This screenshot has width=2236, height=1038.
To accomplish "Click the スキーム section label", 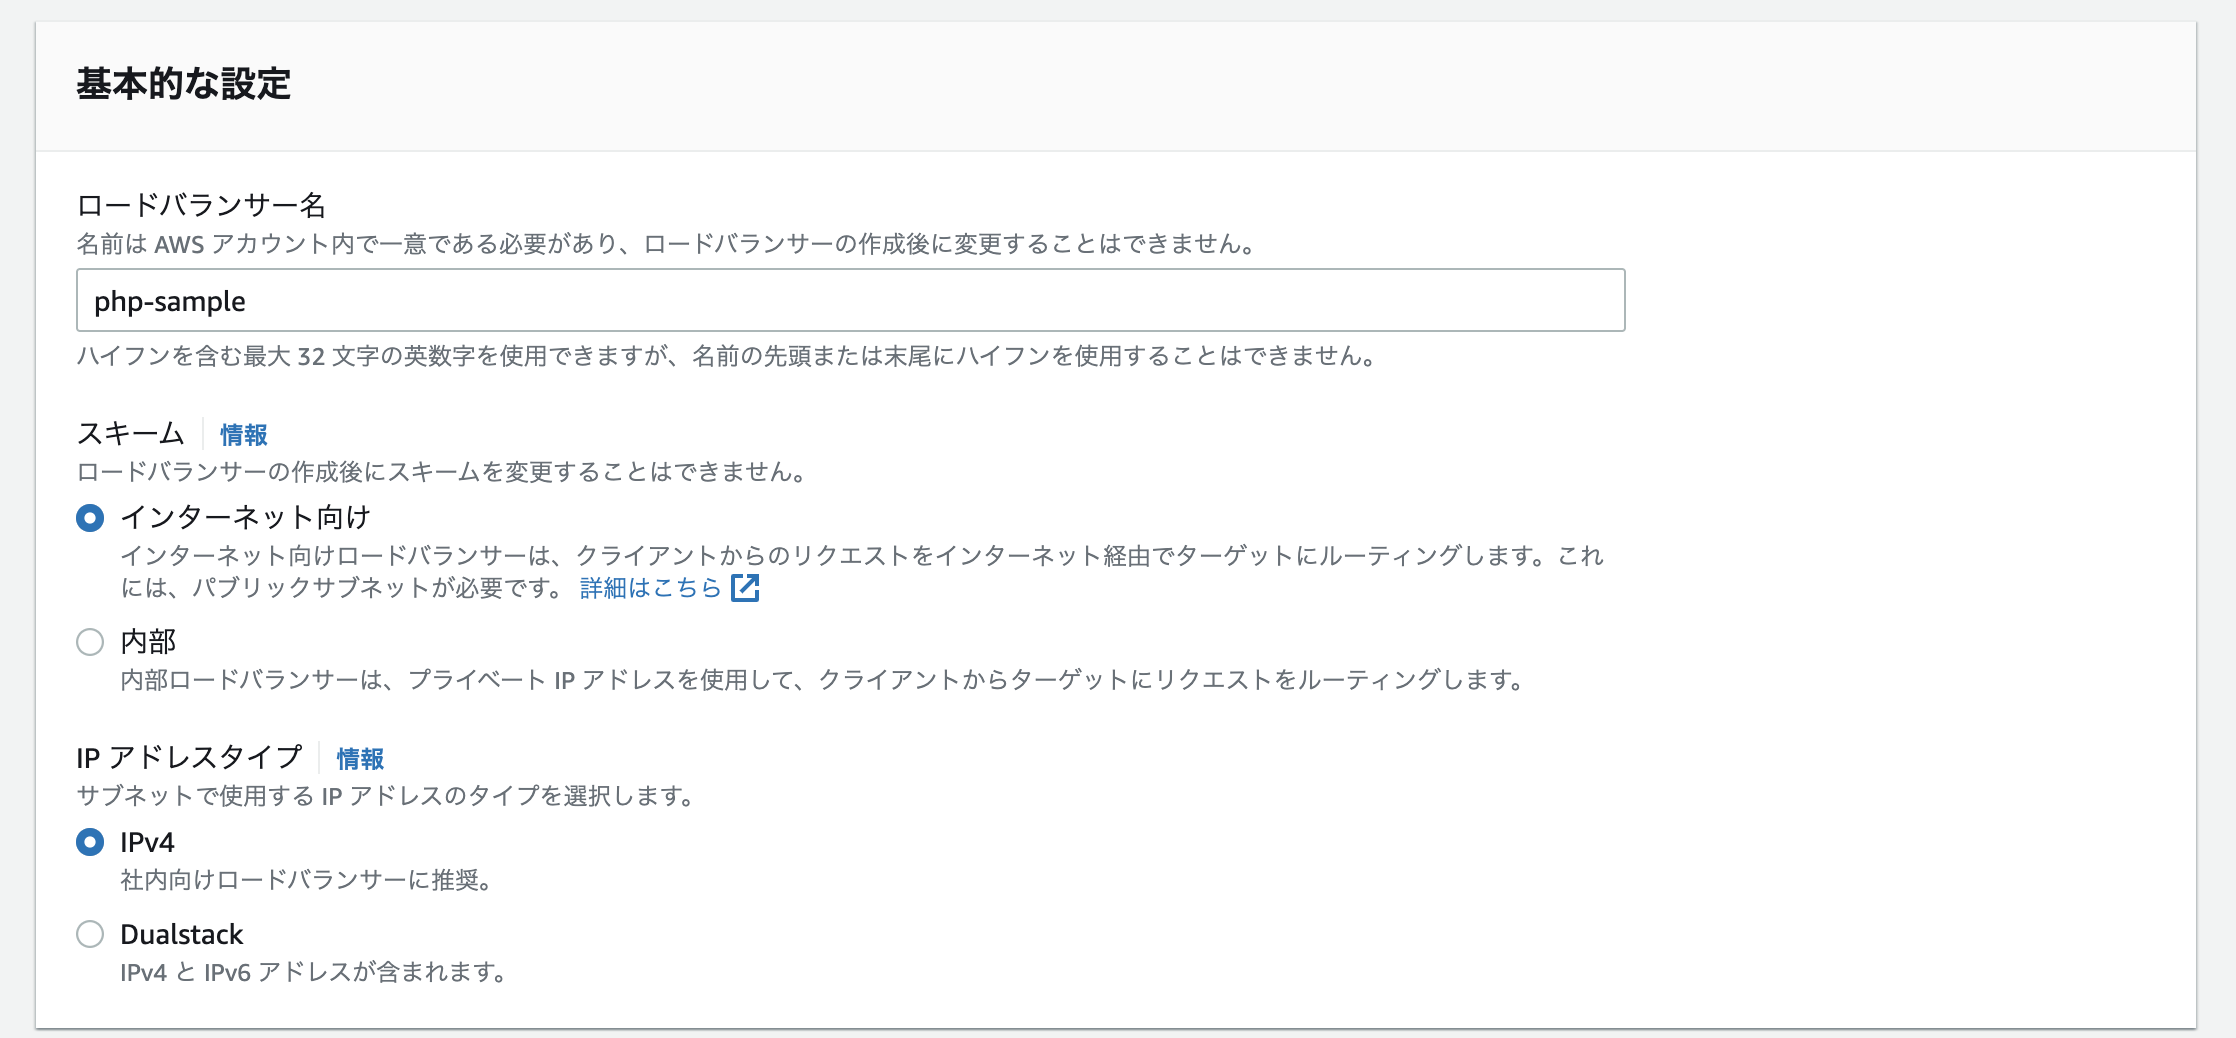I will (131, 434).
